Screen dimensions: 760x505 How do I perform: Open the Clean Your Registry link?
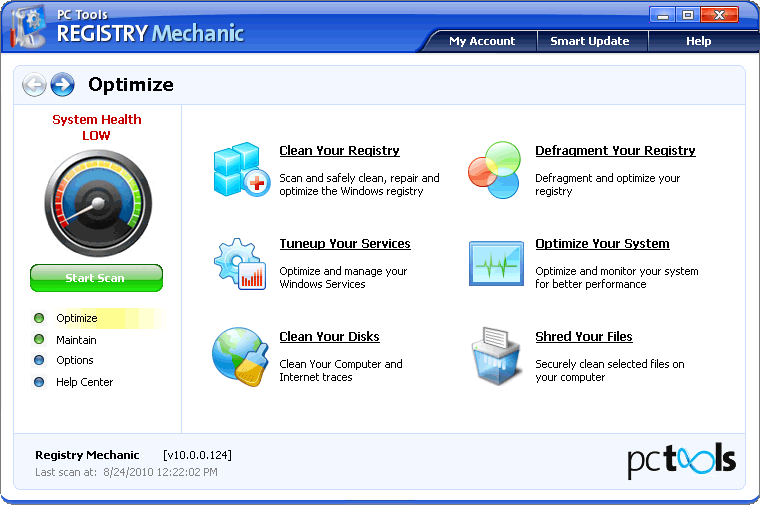tap(339, 151)
